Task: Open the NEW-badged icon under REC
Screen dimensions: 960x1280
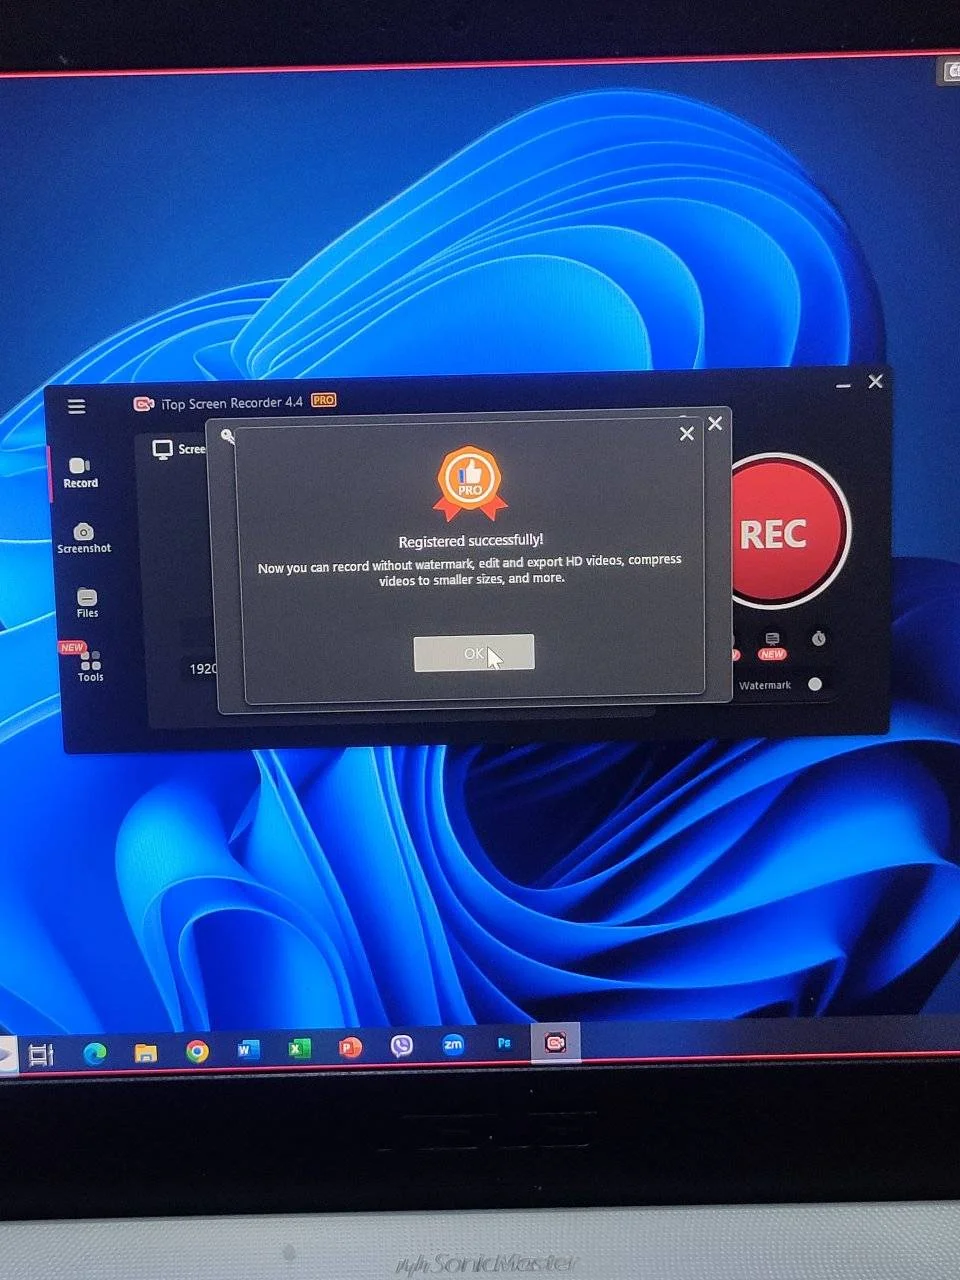Action: [x=772, y=644]
